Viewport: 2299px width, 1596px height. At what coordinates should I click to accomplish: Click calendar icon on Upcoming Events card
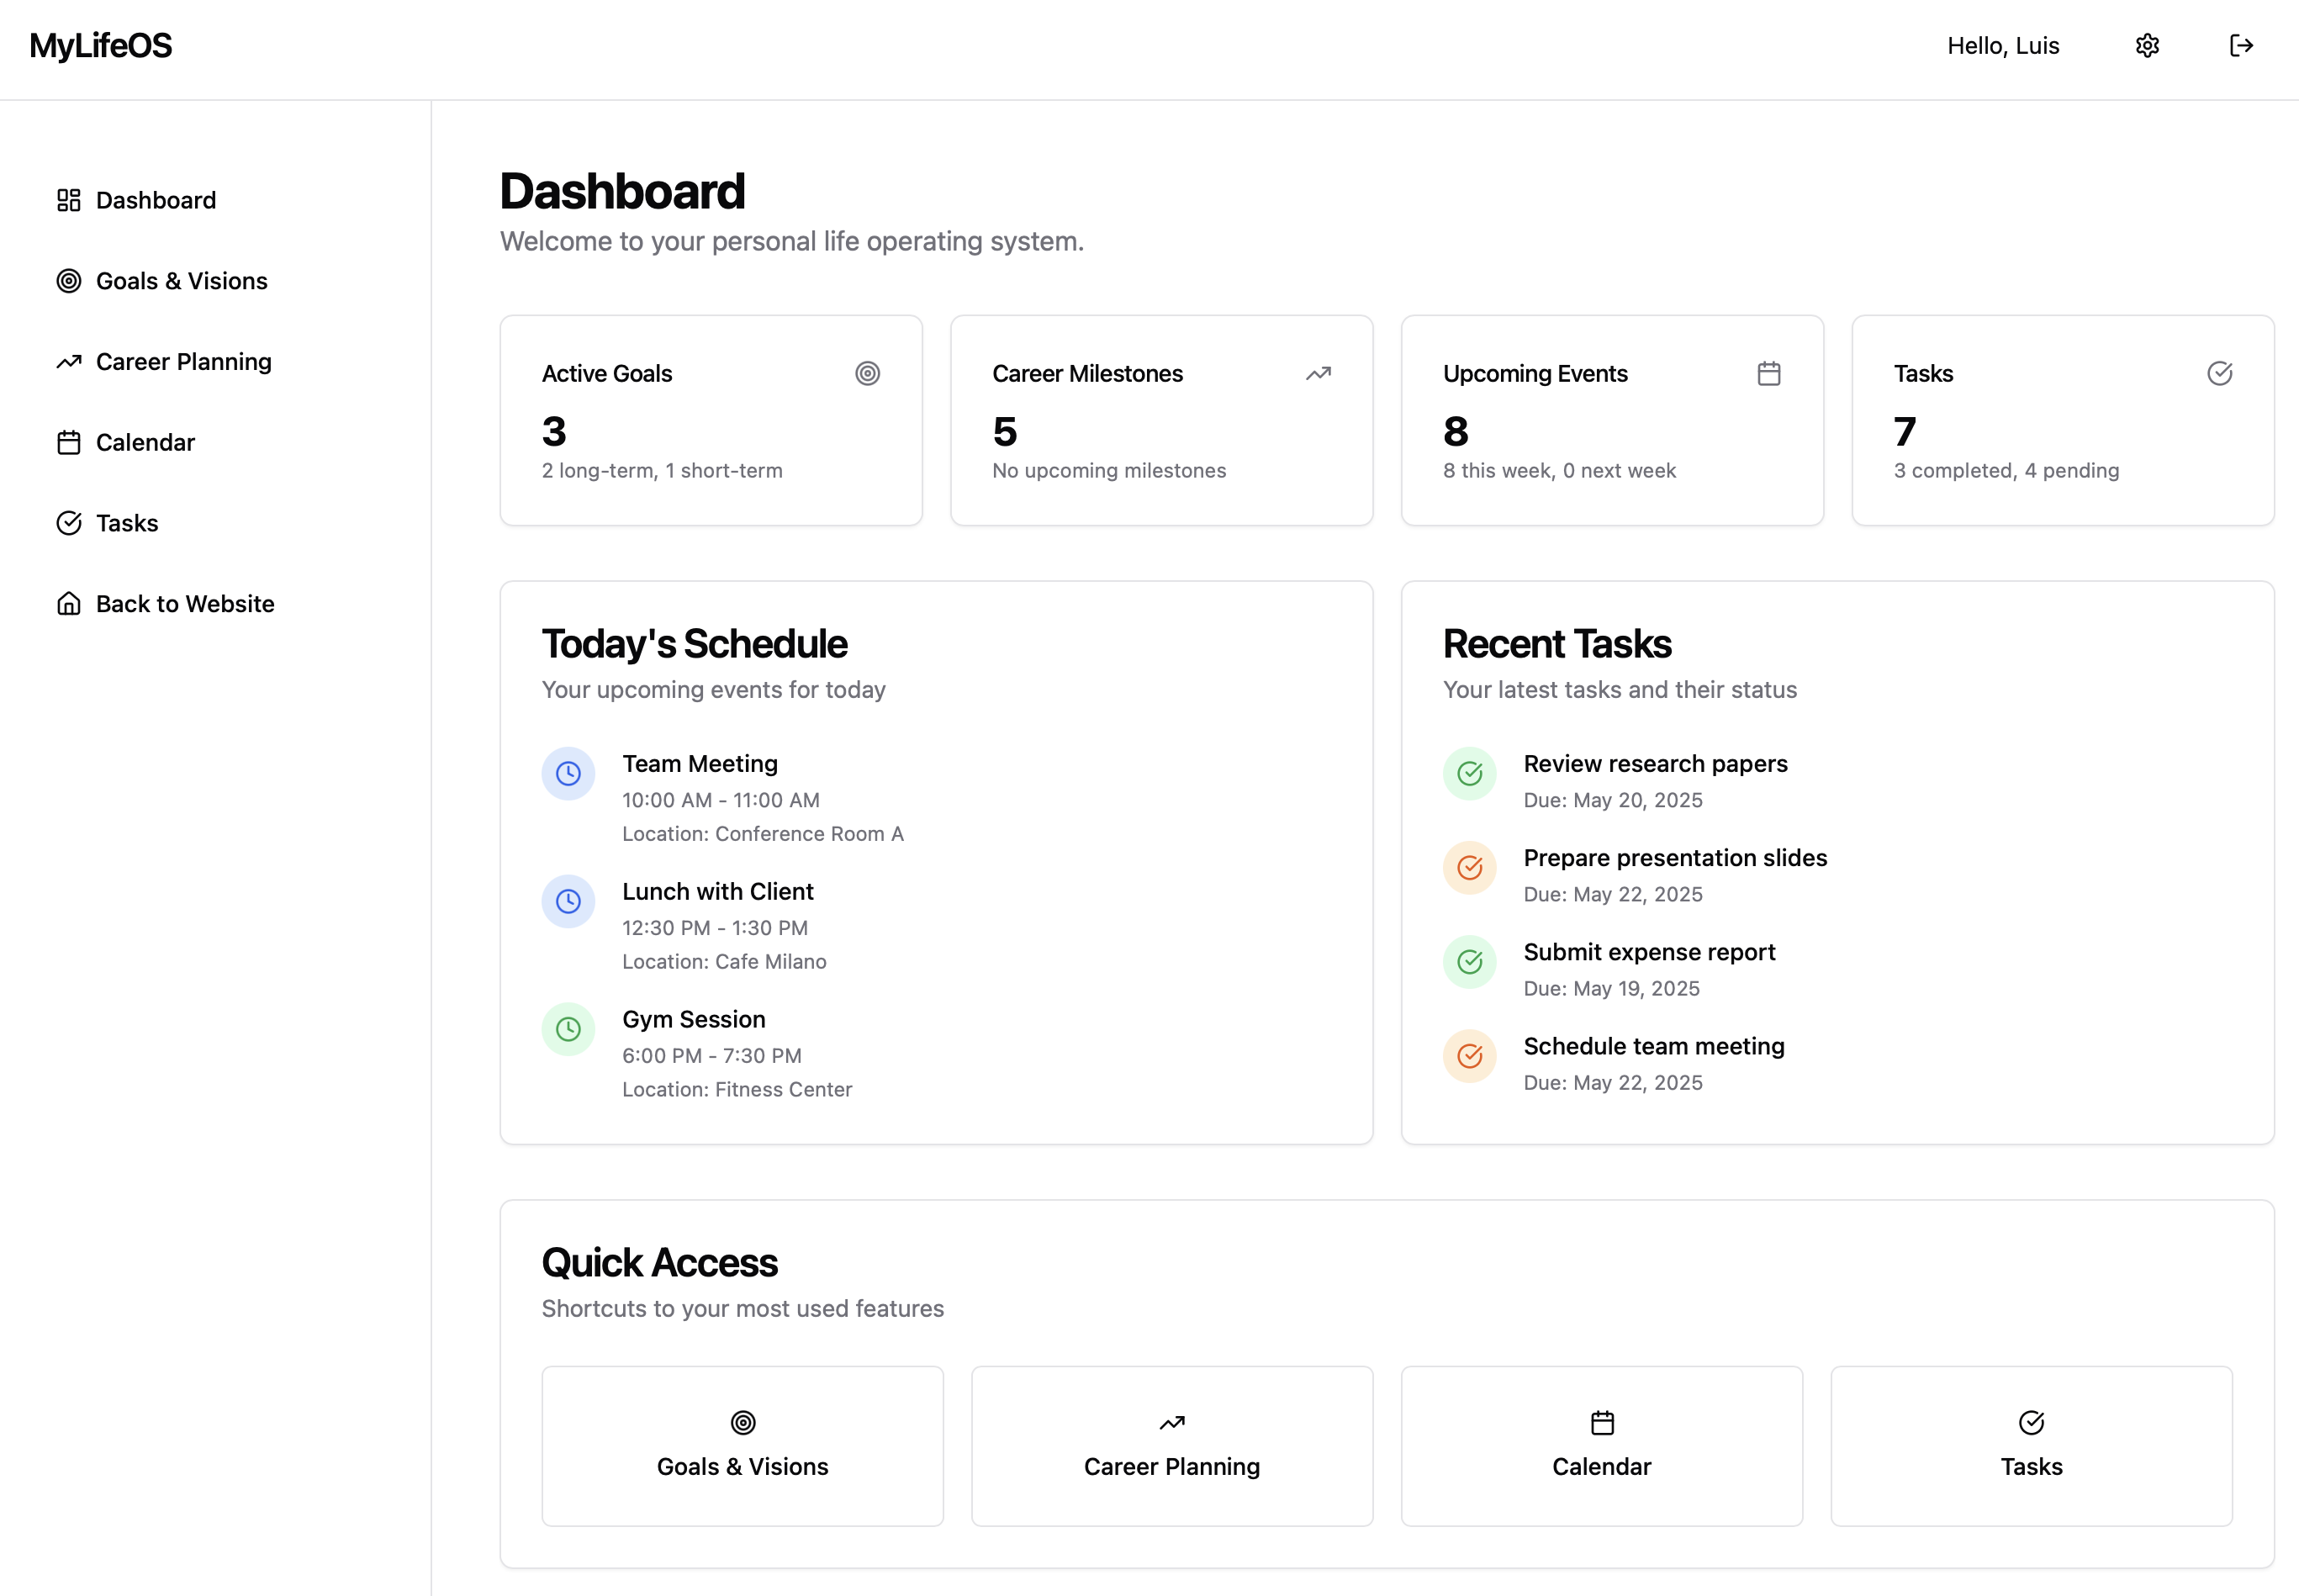(1768, 374)
